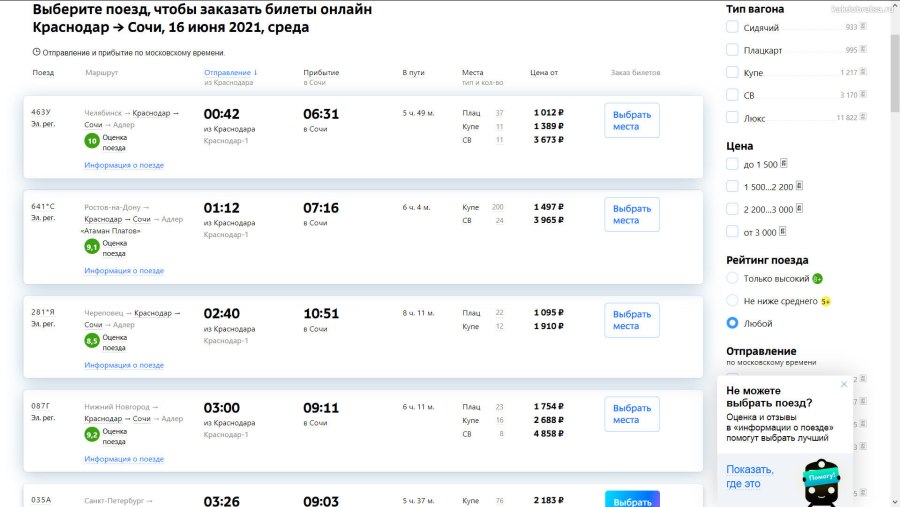Enable the Плацкарт carriage type checkbox
Screen dimensions: 900x507
pyautogui.click(x=733, y=49)
